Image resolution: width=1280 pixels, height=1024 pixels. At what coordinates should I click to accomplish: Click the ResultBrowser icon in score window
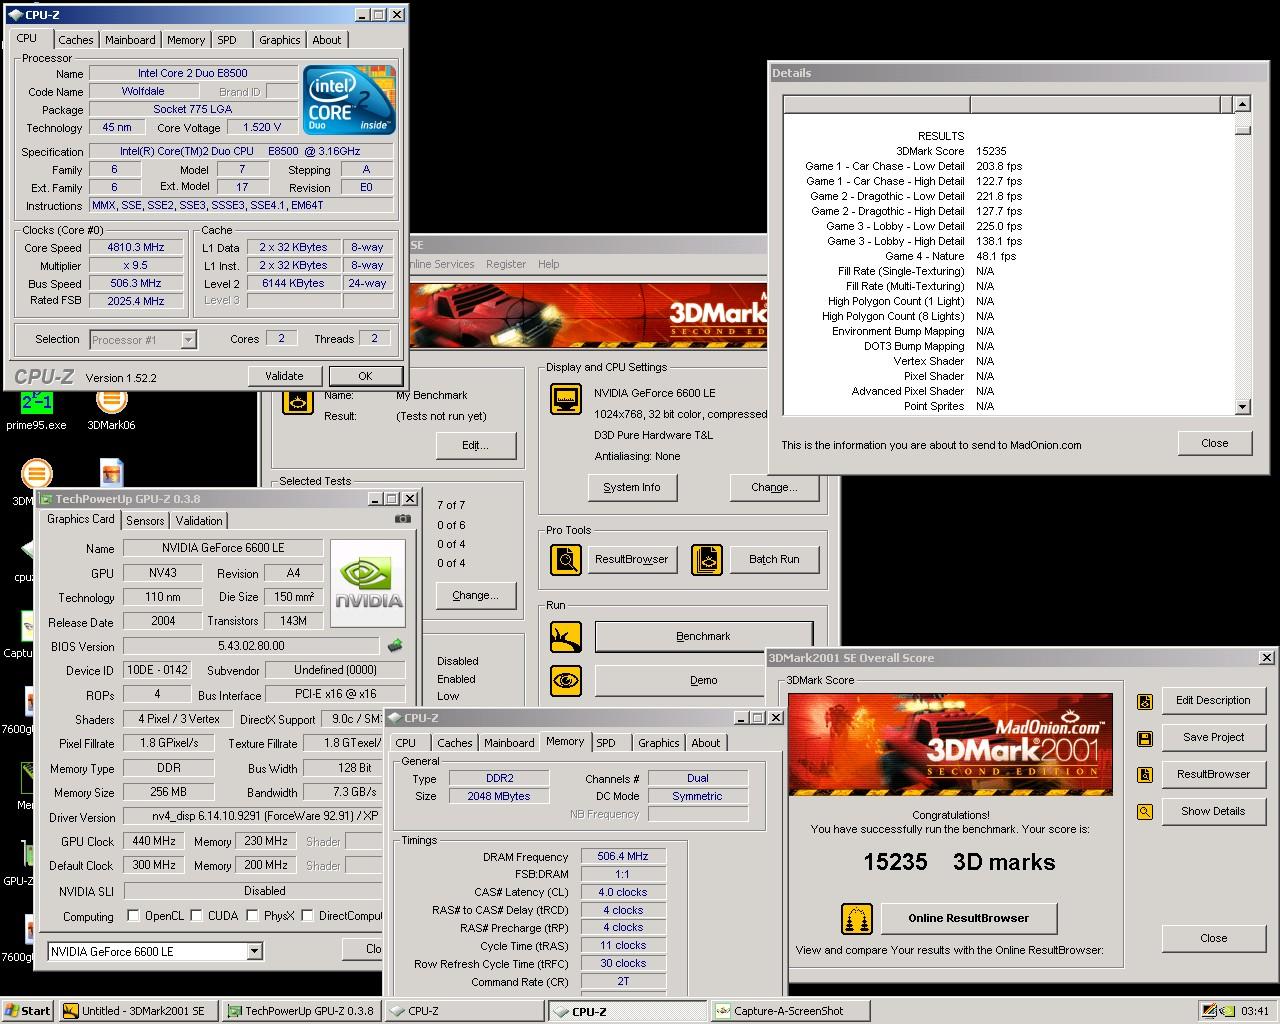tap(1145, 775)
